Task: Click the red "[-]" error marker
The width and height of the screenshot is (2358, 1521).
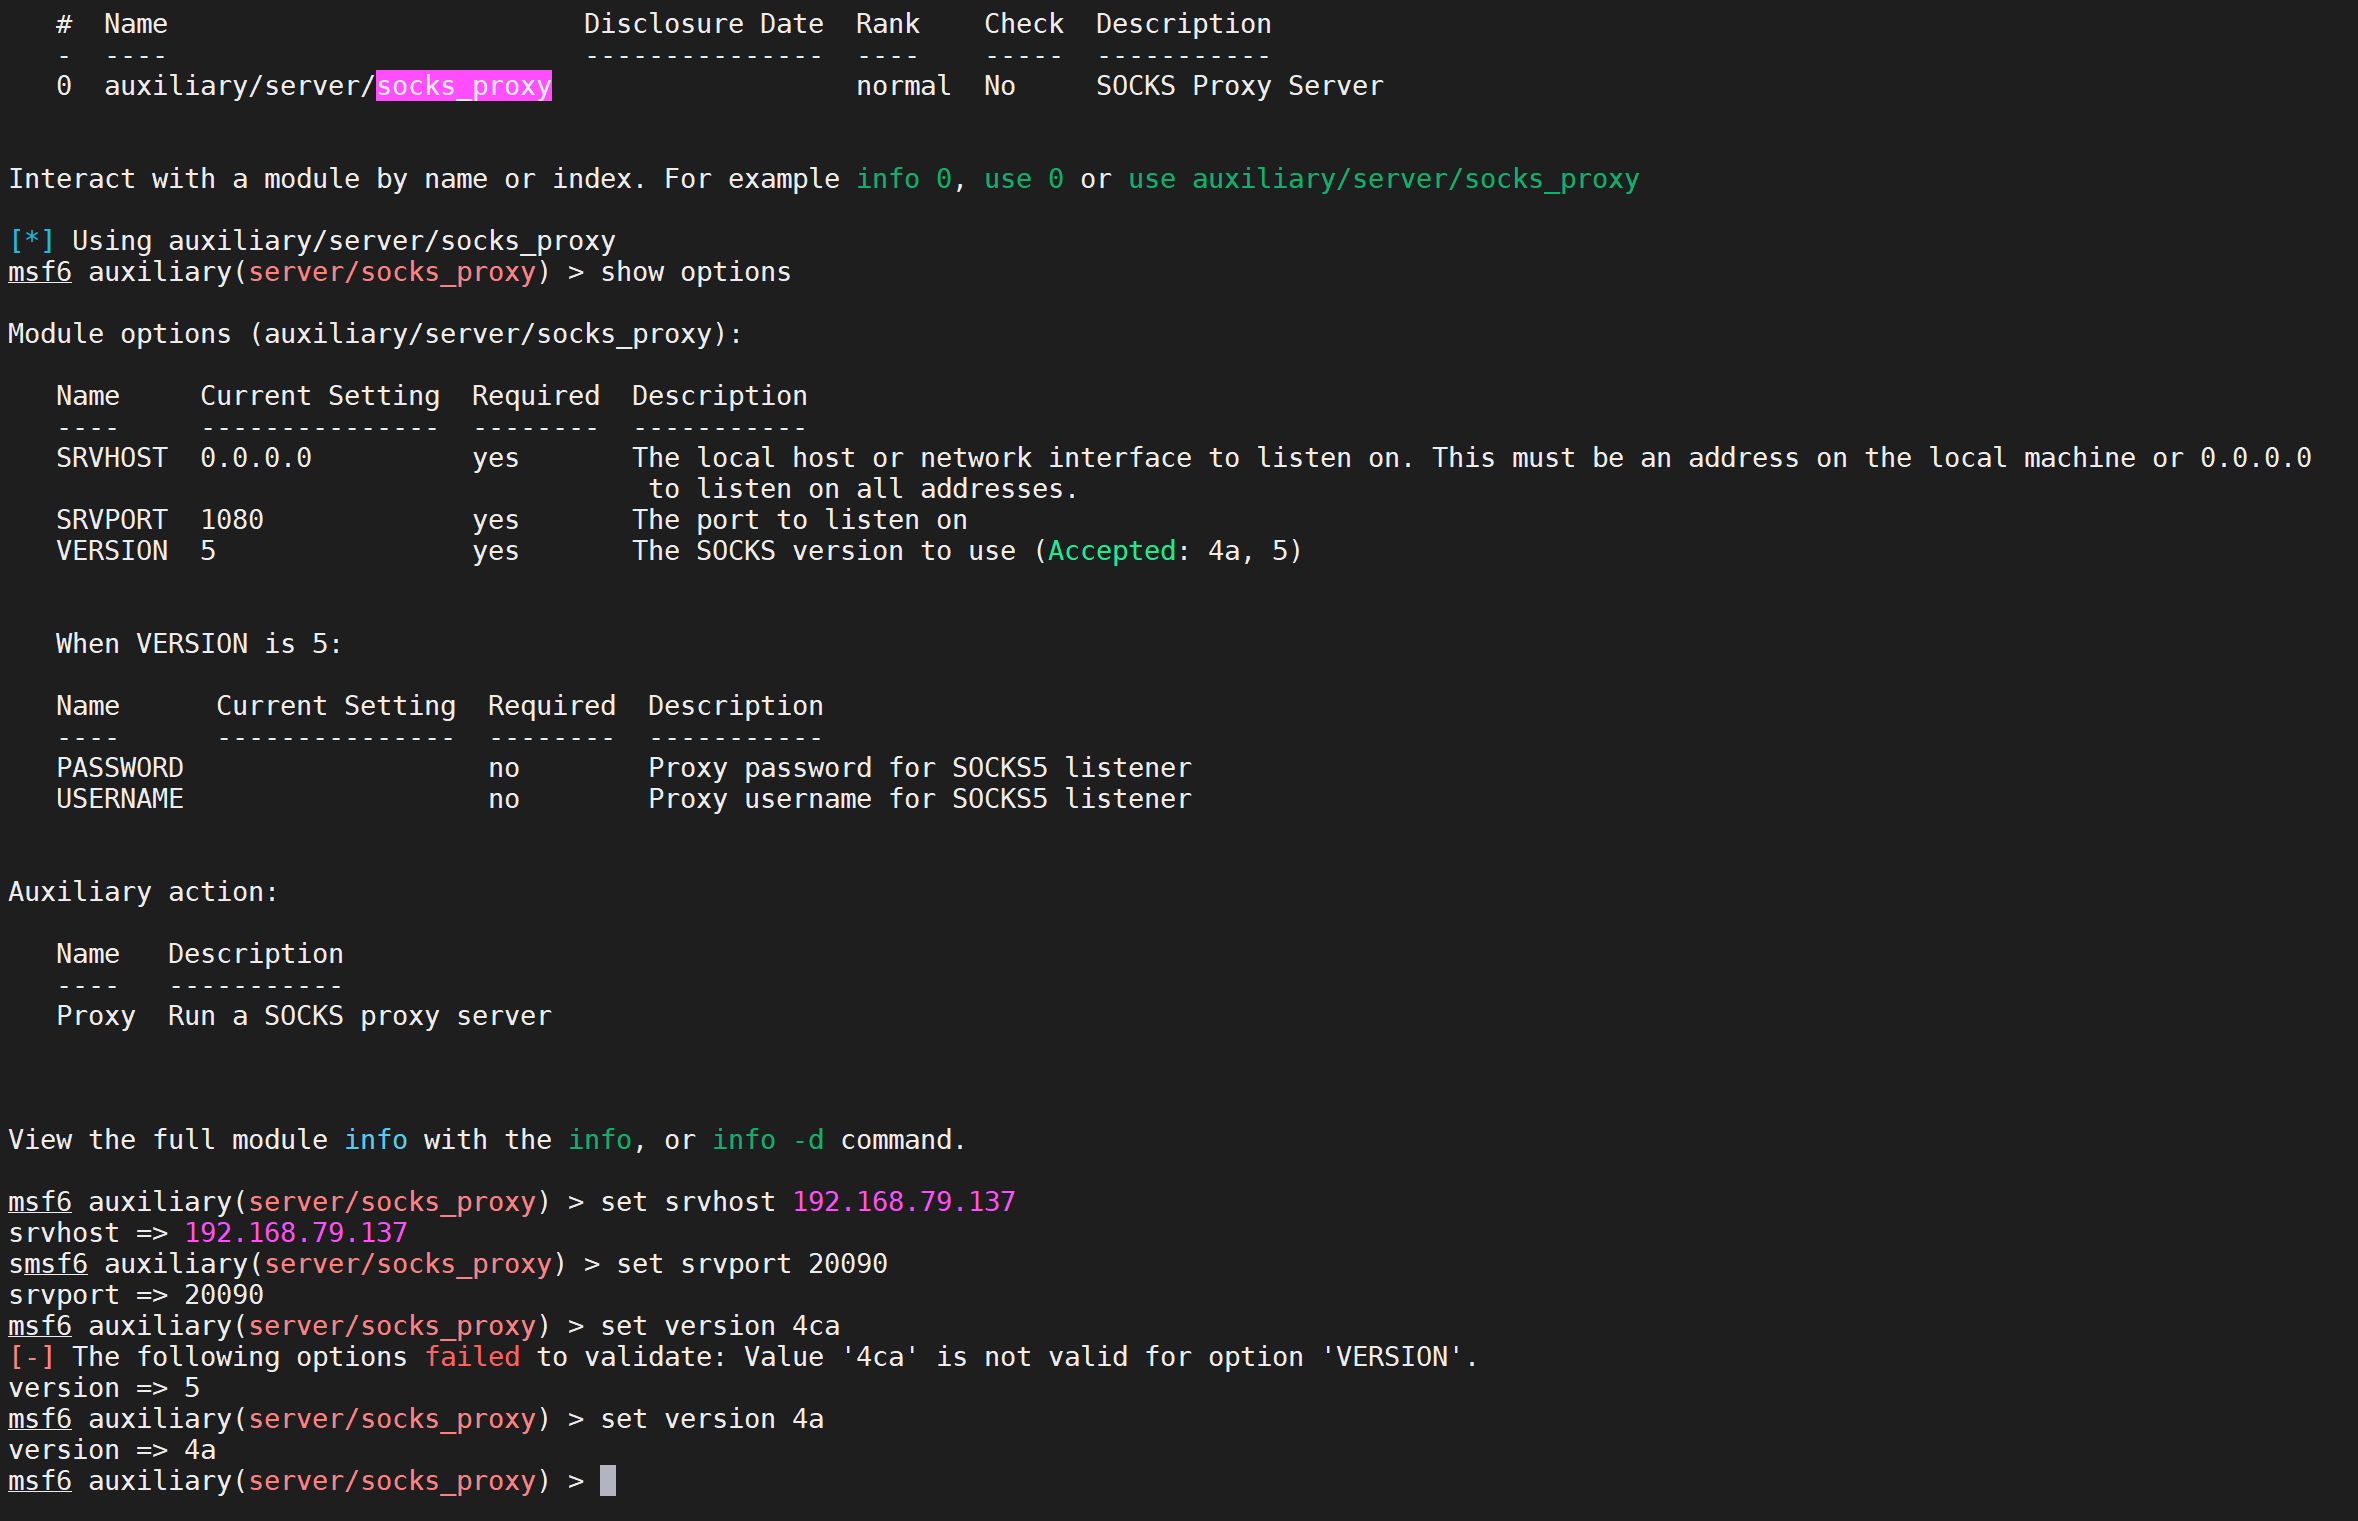Action: click(32, 1357)
